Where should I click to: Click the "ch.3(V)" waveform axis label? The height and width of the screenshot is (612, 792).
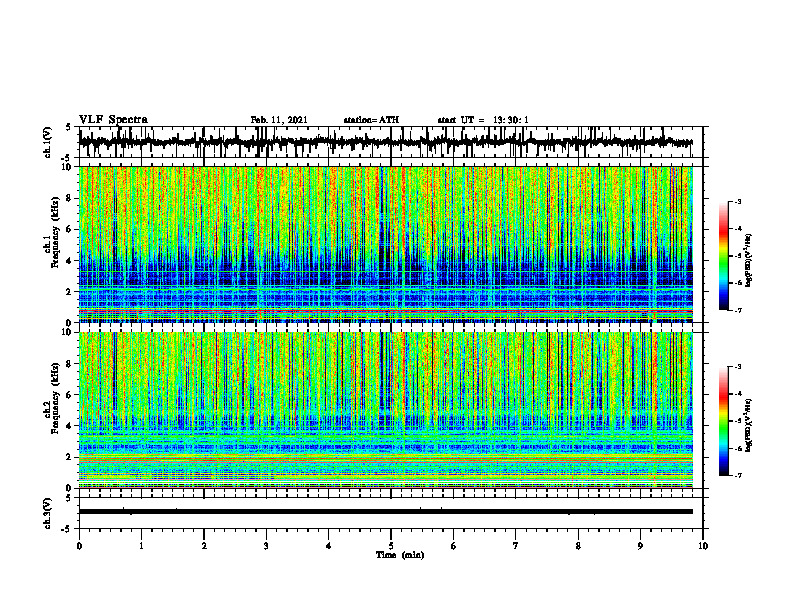48,513
